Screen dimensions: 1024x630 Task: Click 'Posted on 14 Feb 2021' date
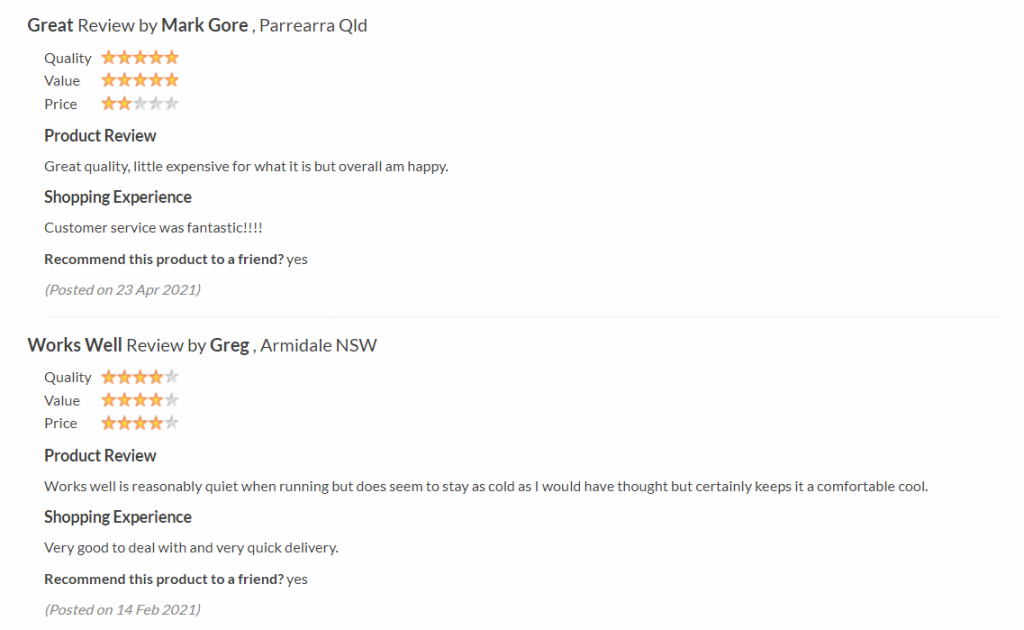(x=123, y=610)
